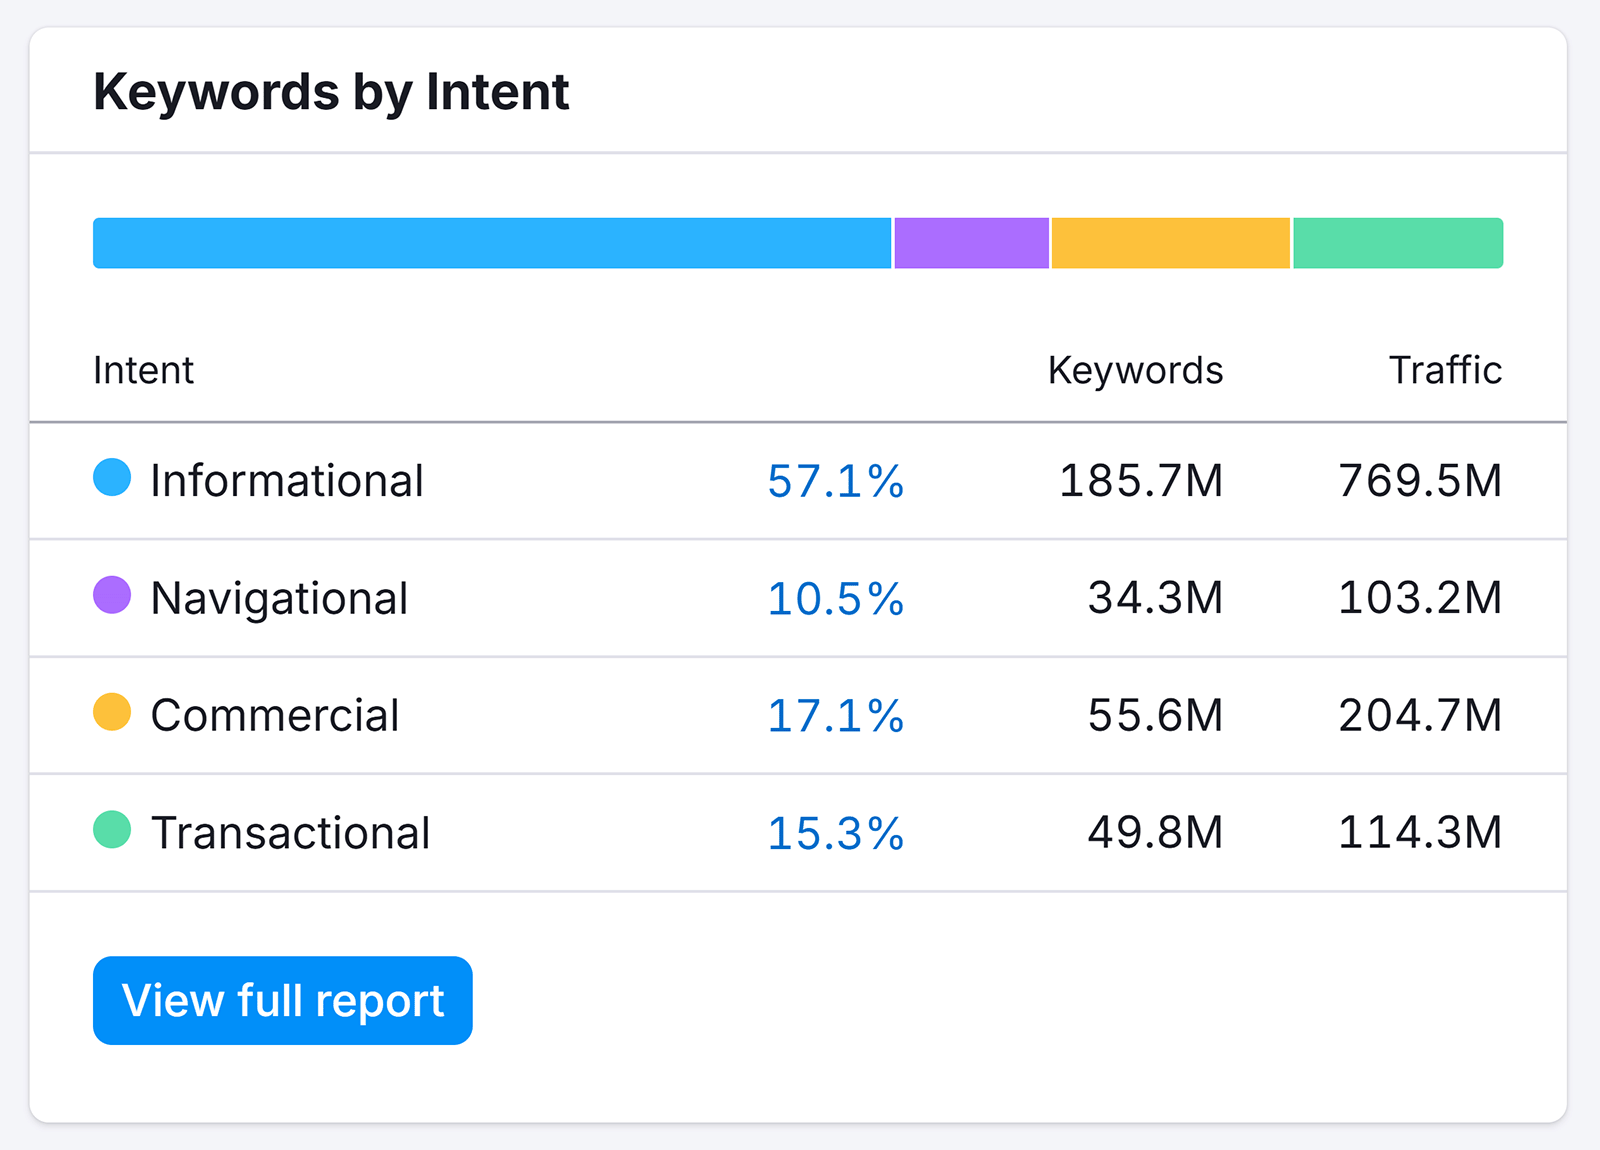Click the green Transactional intent dot
The width and height of the screenshot is (1600, 1150).
click(x=113, y=832)
